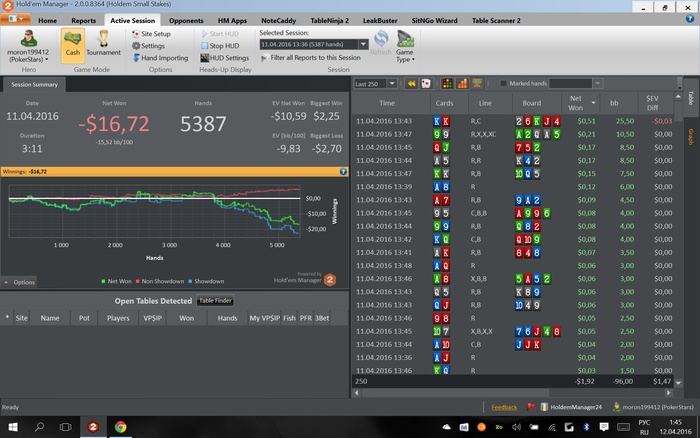The height and width of the screenshot is (438, 700).
Task: Open the Net Won column dropdown arrow
Action: (x=593, y=103)
